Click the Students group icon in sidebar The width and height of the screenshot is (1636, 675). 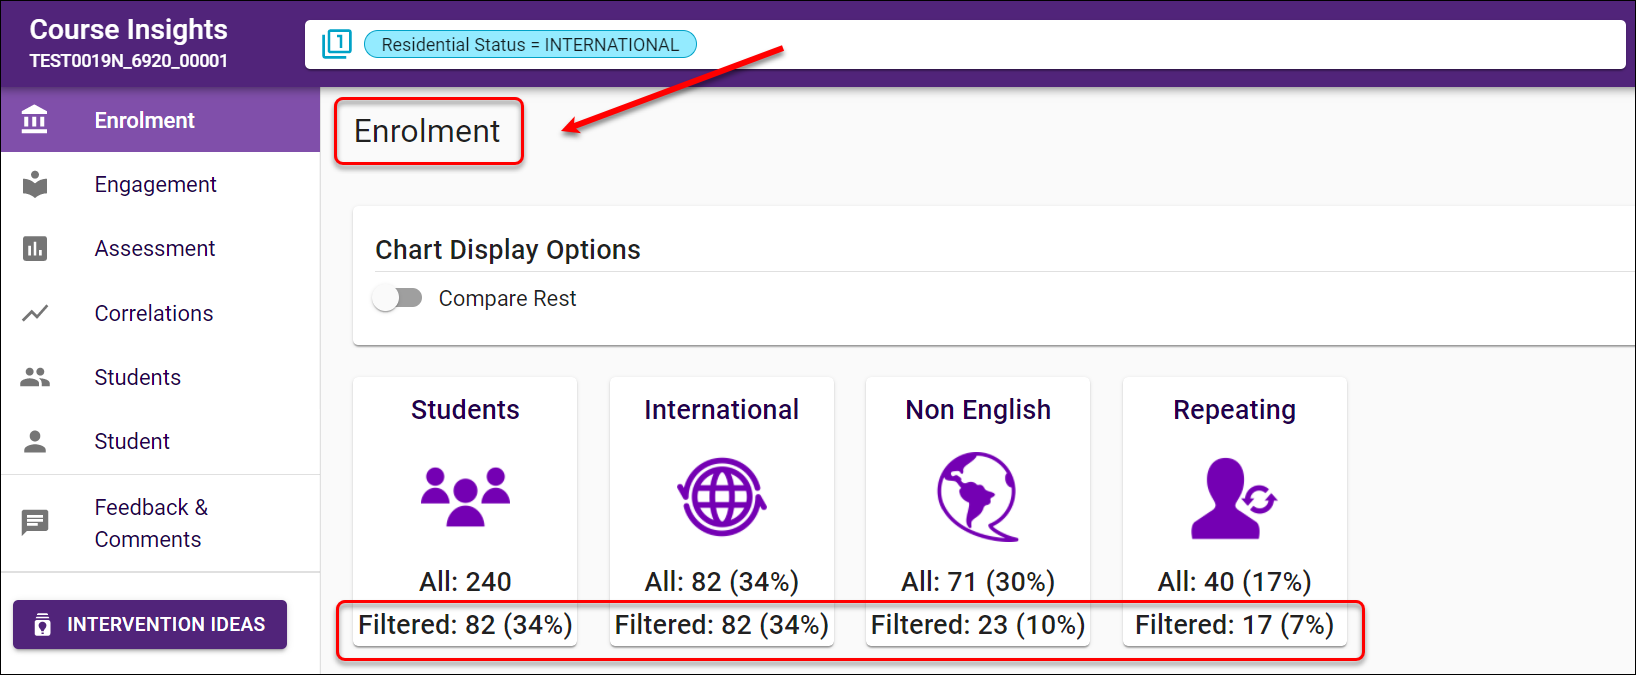[x=35, y=377]
